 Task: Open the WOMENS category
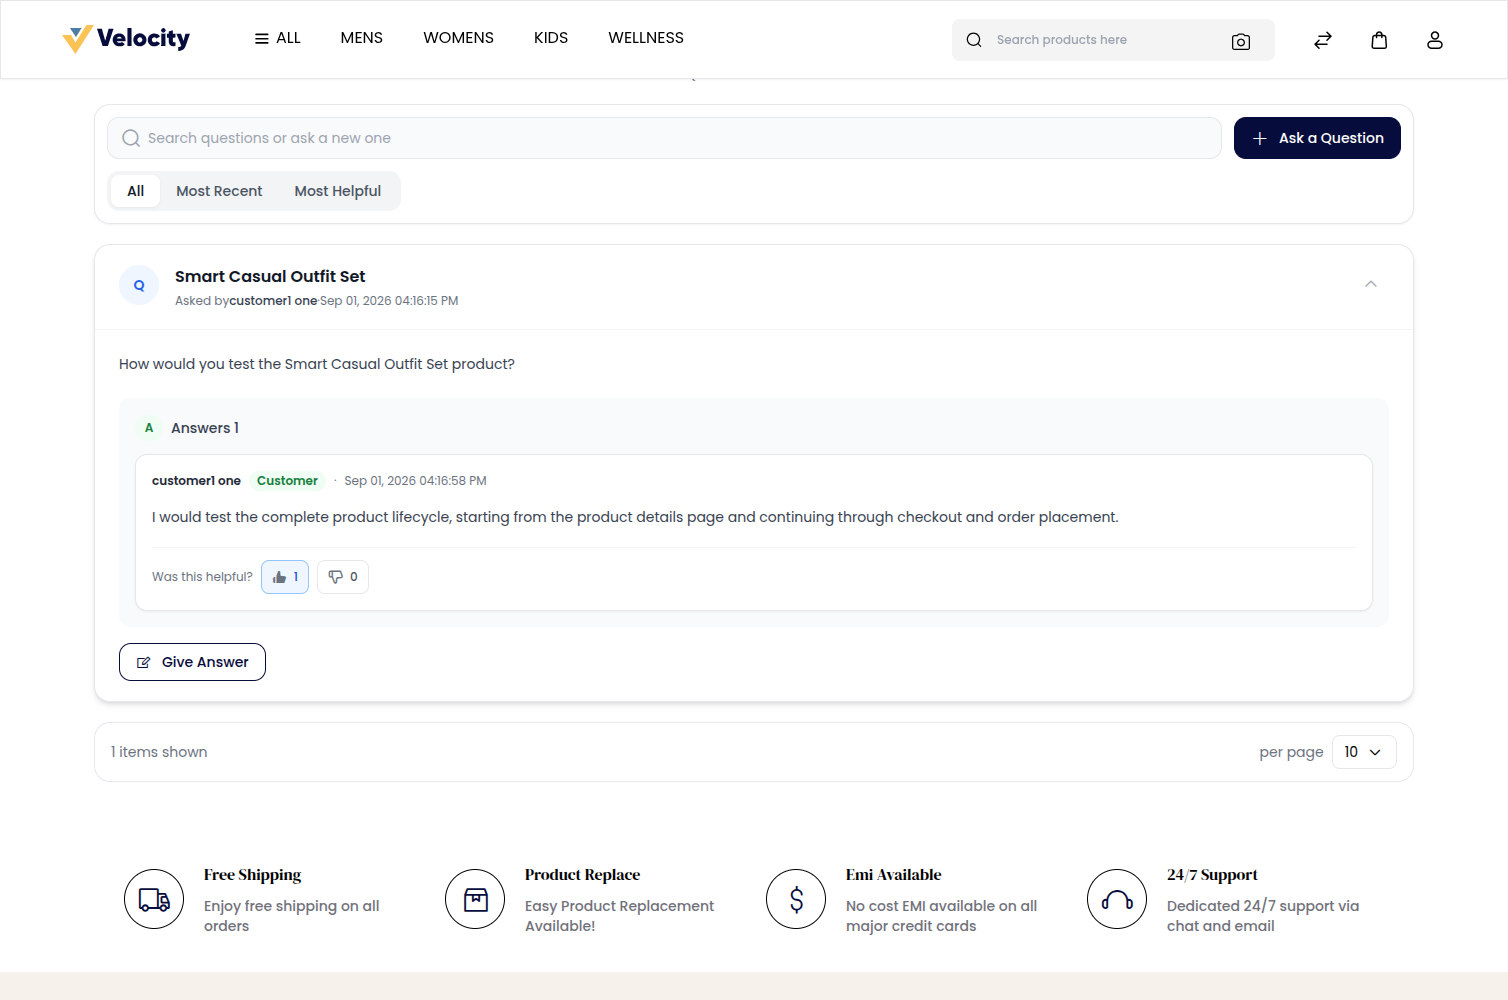[x=458, y=38]
